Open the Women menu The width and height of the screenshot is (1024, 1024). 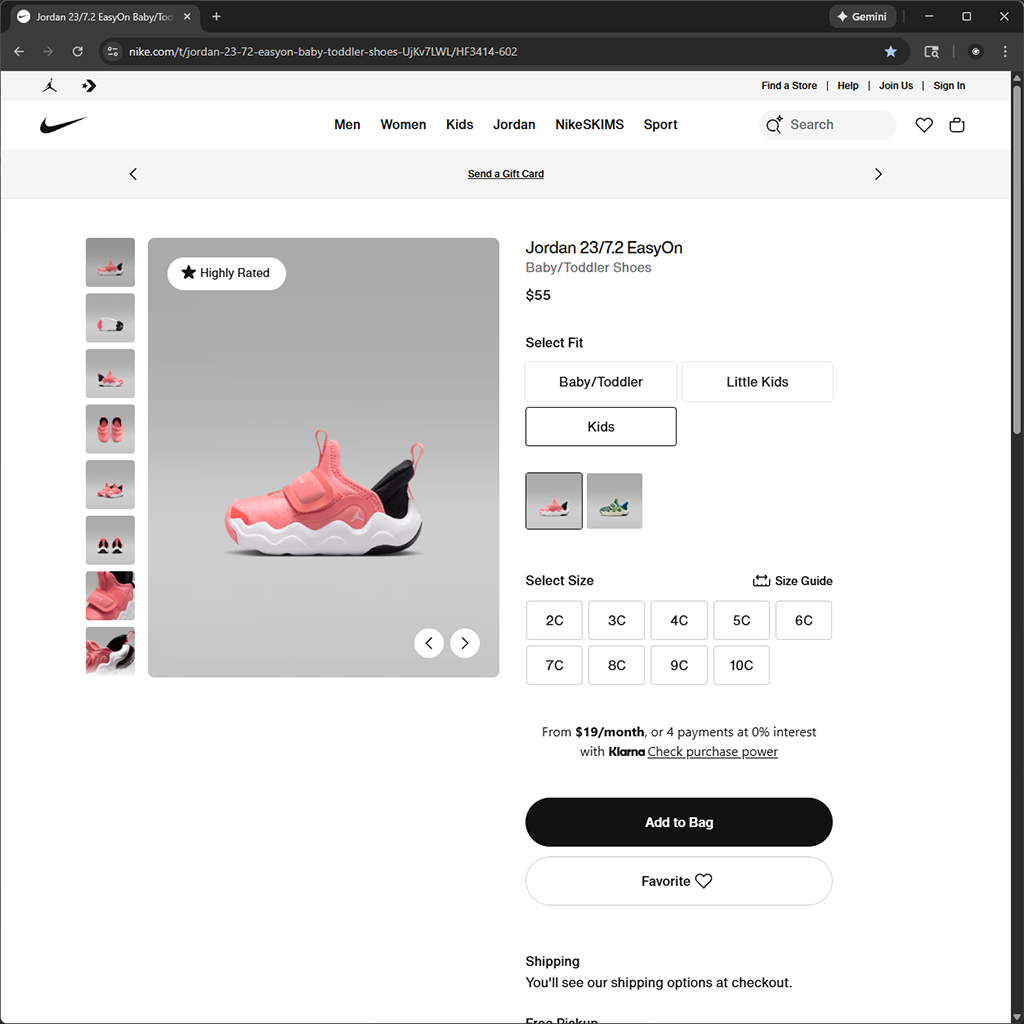tap(403, 125)
